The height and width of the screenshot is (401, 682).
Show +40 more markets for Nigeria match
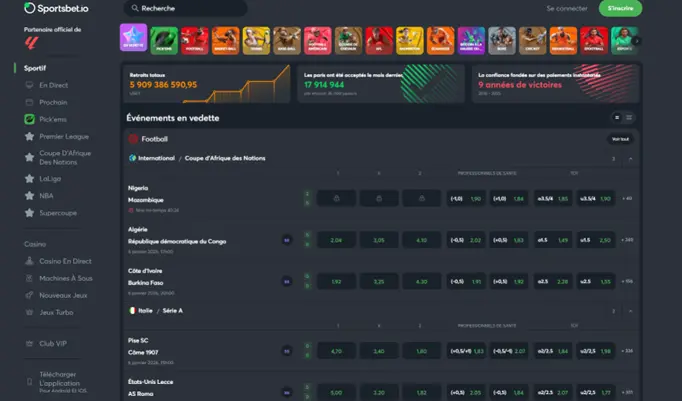pos(627,198)
